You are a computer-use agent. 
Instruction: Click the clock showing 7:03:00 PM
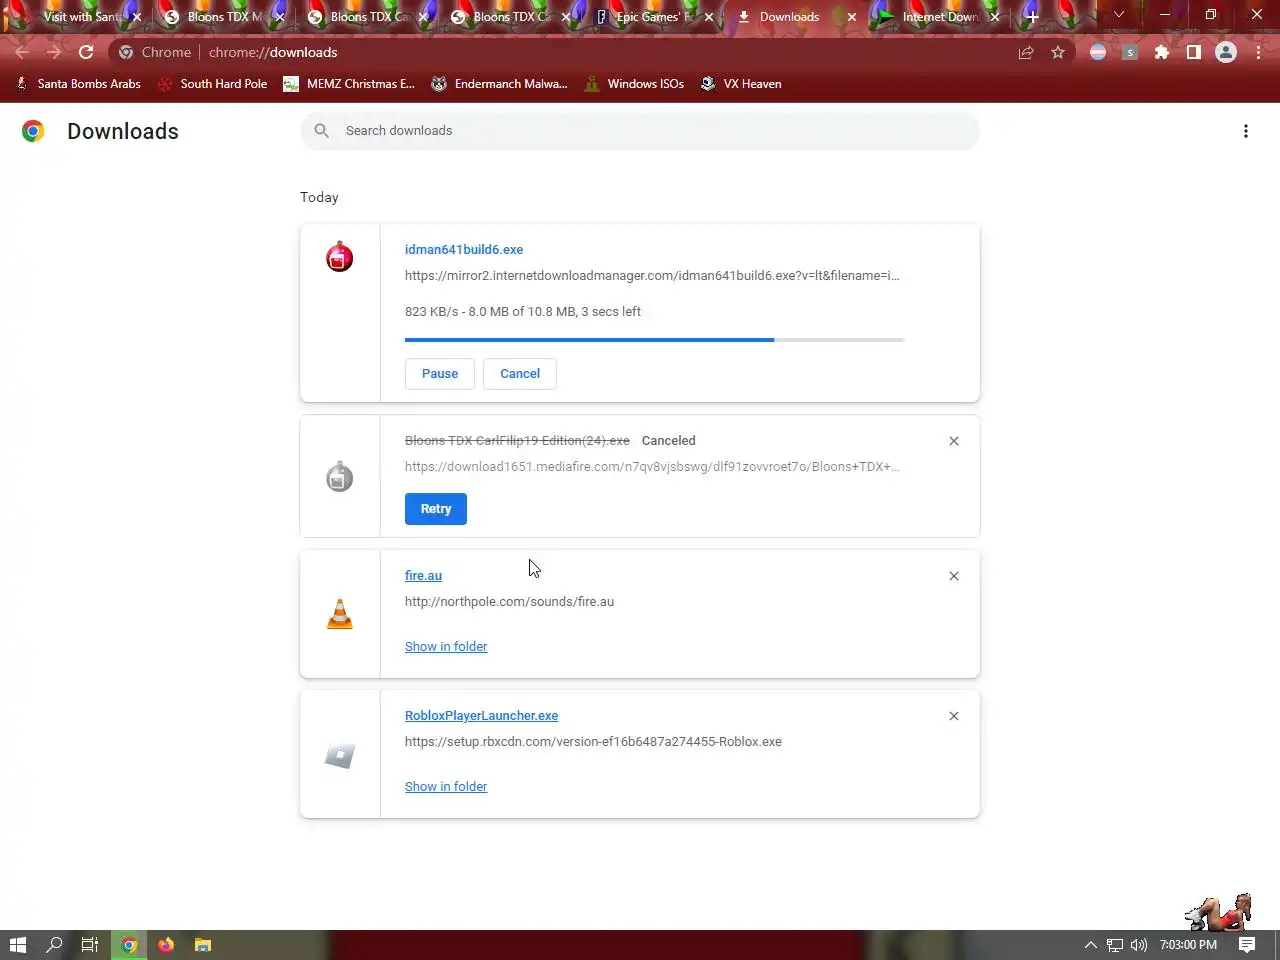pyautogui.click(x=1188, y=945)
